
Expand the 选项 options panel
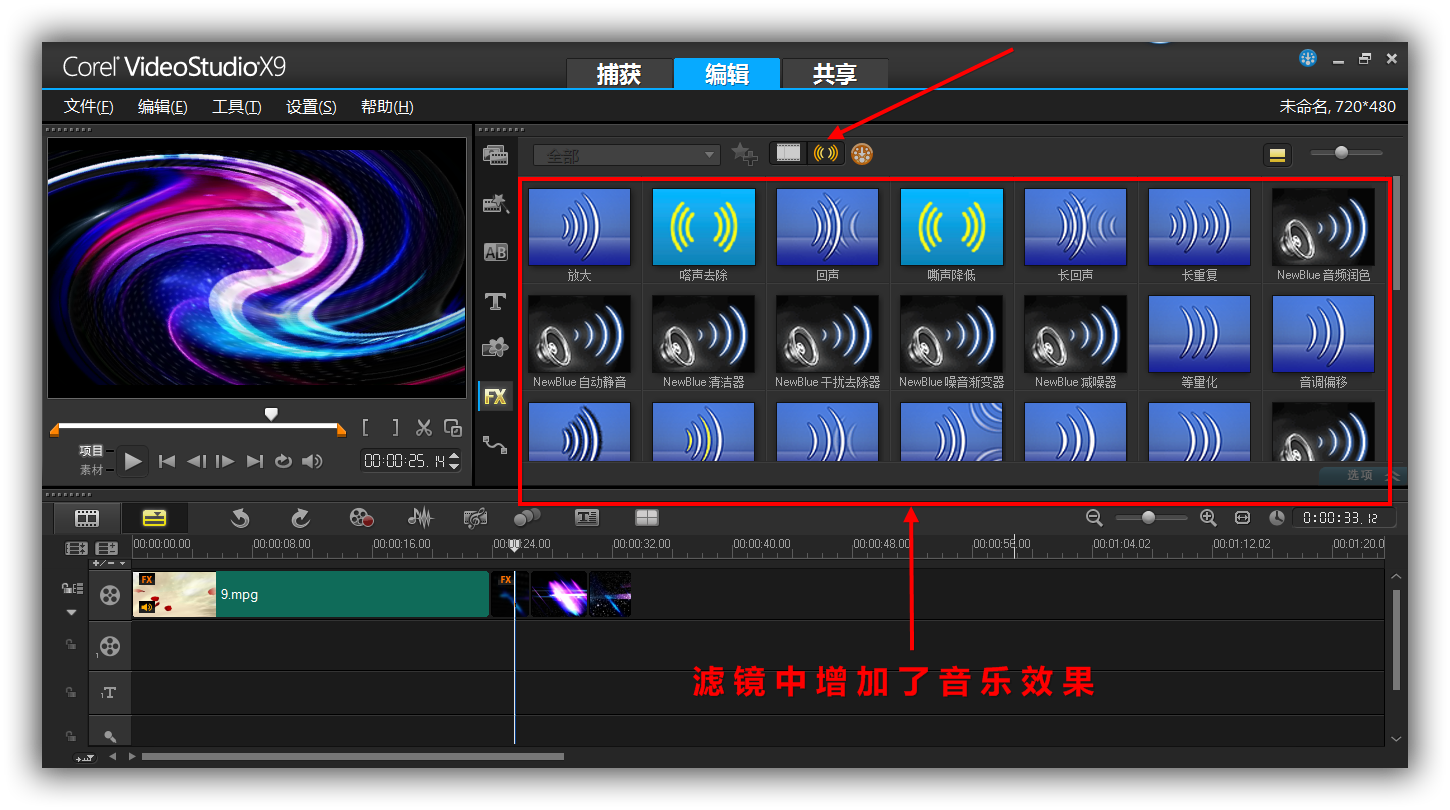(1362, 475)
